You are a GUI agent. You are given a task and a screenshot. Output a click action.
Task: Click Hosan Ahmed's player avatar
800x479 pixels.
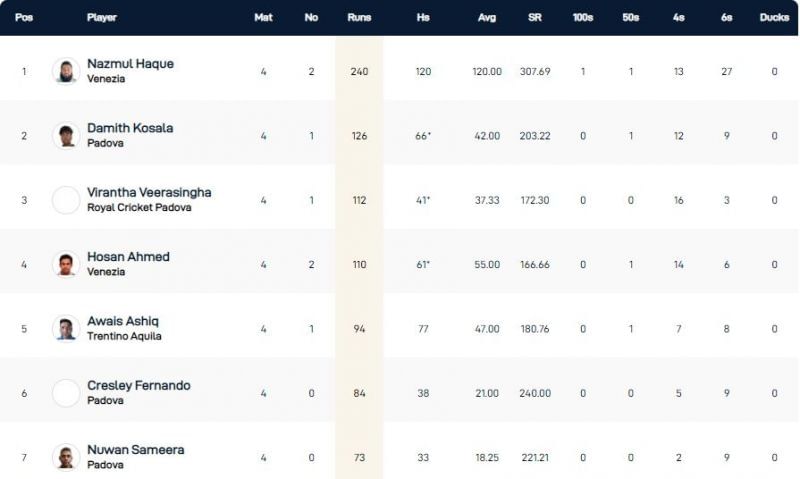tap(66, 264)
